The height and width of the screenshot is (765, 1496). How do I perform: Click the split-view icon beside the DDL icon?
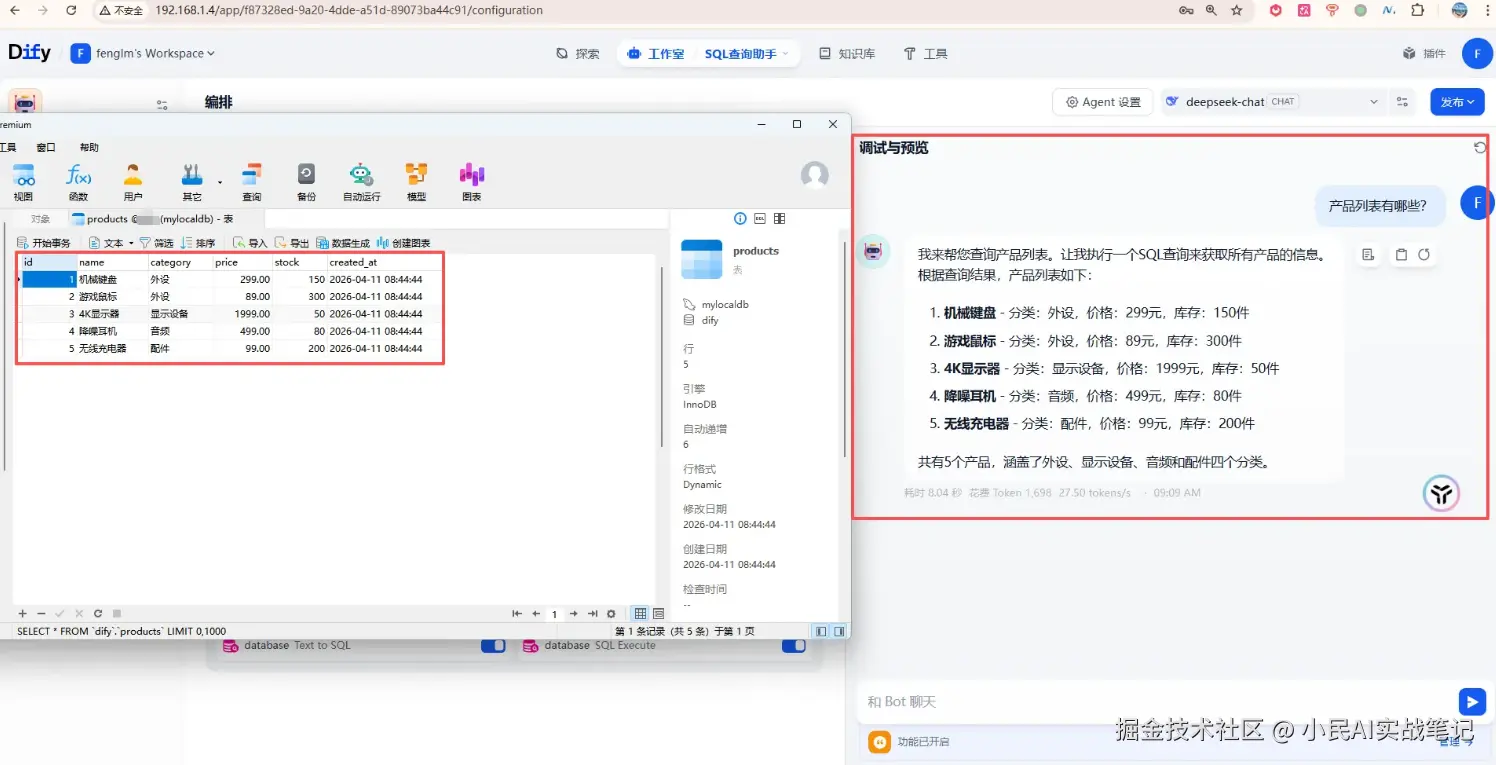[x=780, y=218]
